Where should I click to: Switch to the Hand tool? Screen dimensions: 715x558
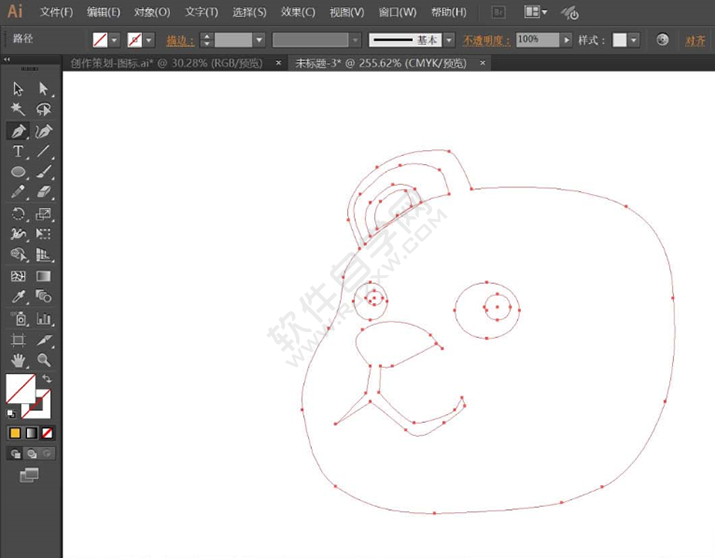[x=18, y=360]
